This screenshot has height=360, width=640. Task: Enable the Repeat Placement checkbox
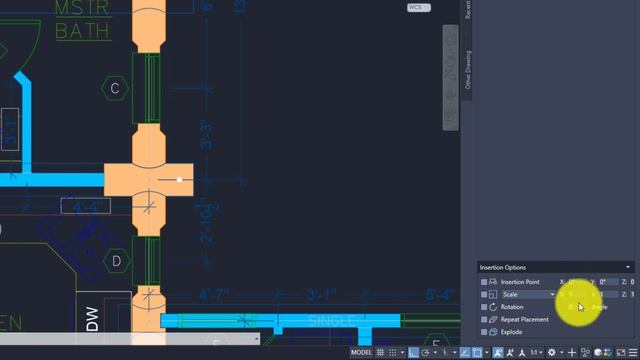coord(484,320)
